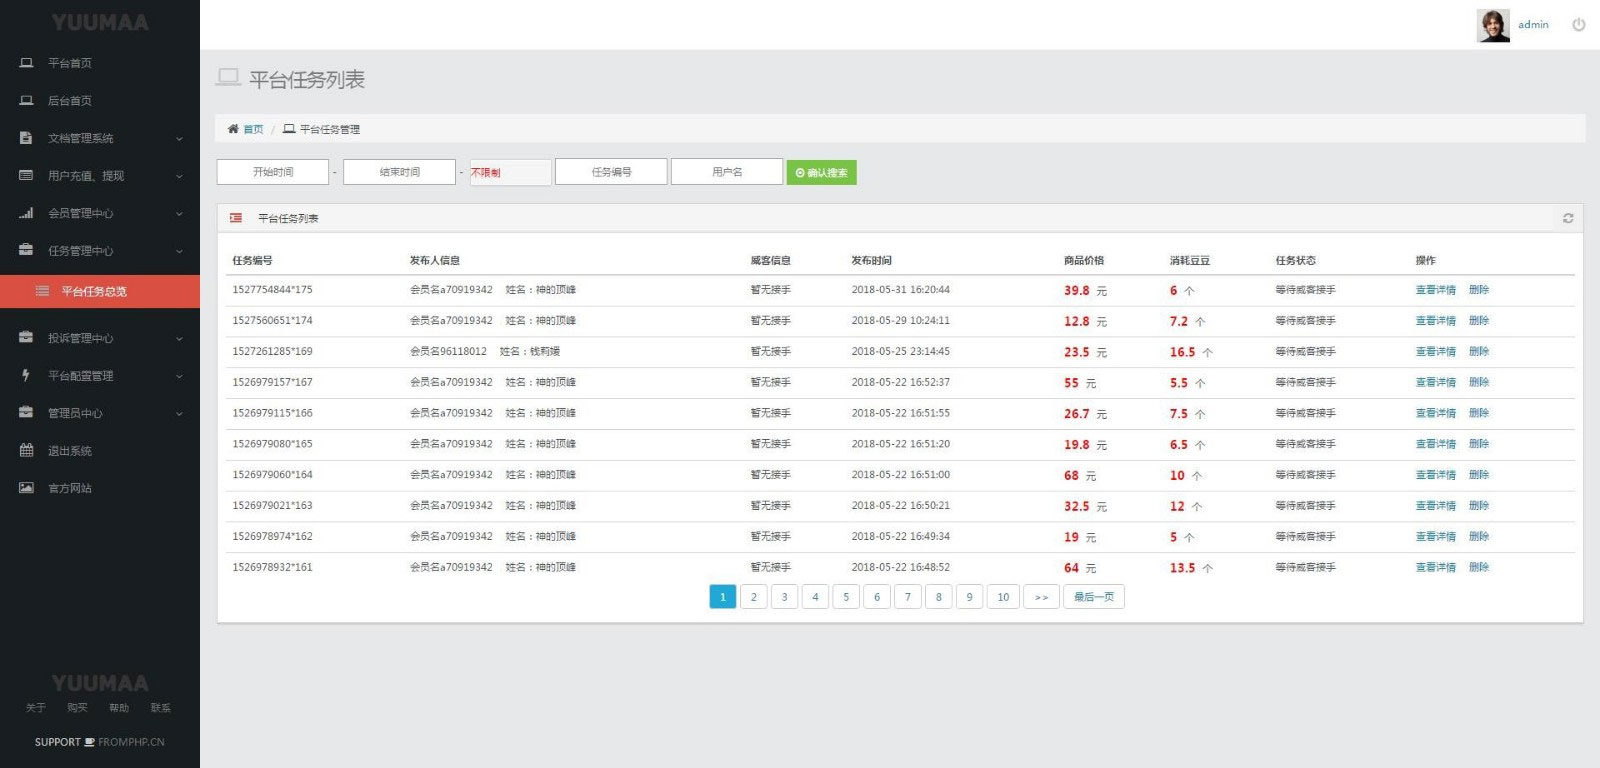
Task: Expand the 投诉管理中心 menu chevron
Action: point(179,339)
